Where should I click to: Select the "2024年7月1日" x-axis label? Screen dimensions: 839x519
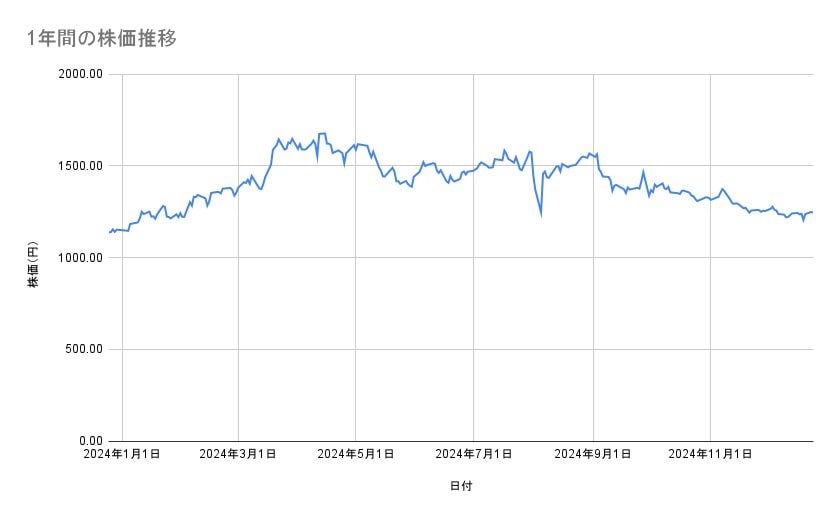pos(475,454)
